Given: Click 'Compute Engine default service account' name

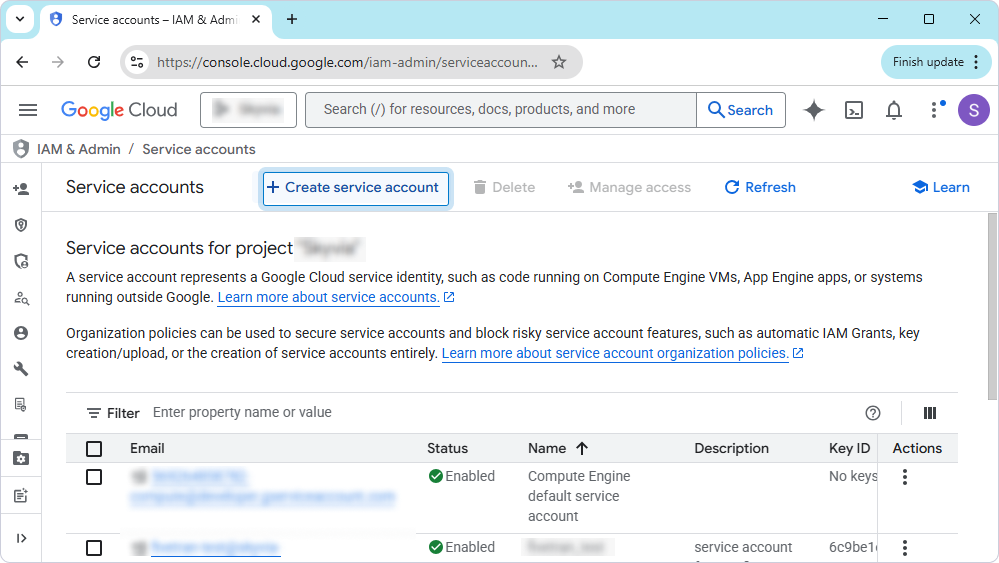Looking at the screenshot, I should coord(579,496).
